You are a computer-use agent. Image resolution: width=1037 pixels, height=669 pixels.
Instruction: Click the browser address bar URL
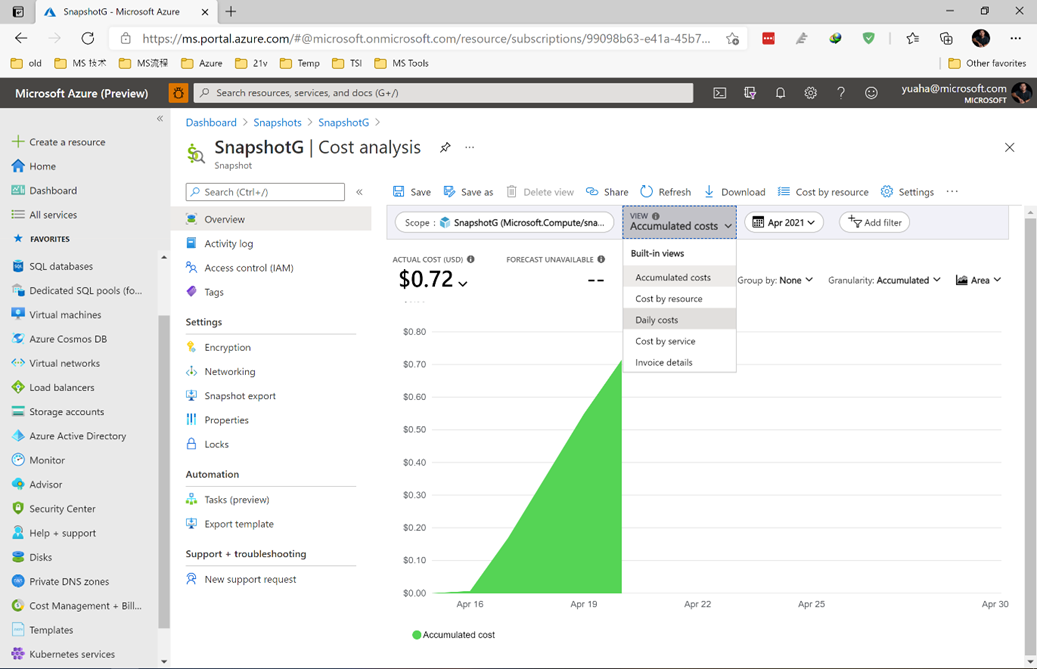[x=427, y=38]
